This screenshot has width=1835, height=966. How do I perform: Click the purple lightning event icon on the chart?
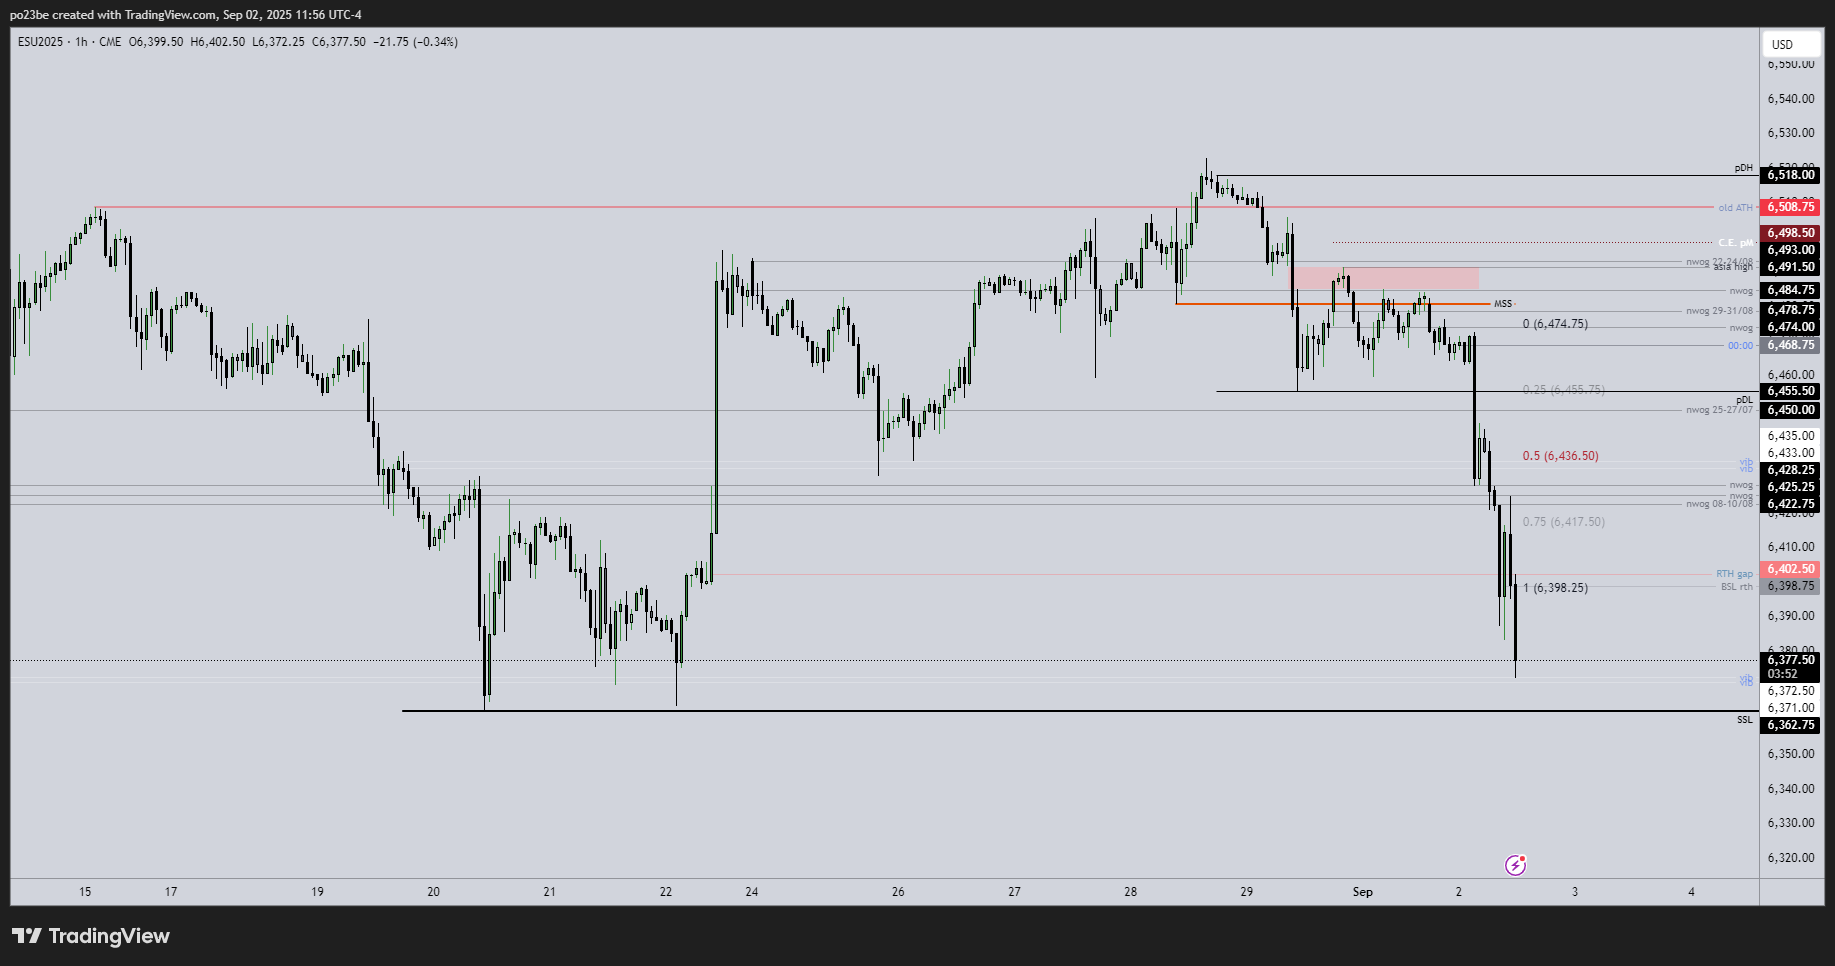click(1516, 863)
